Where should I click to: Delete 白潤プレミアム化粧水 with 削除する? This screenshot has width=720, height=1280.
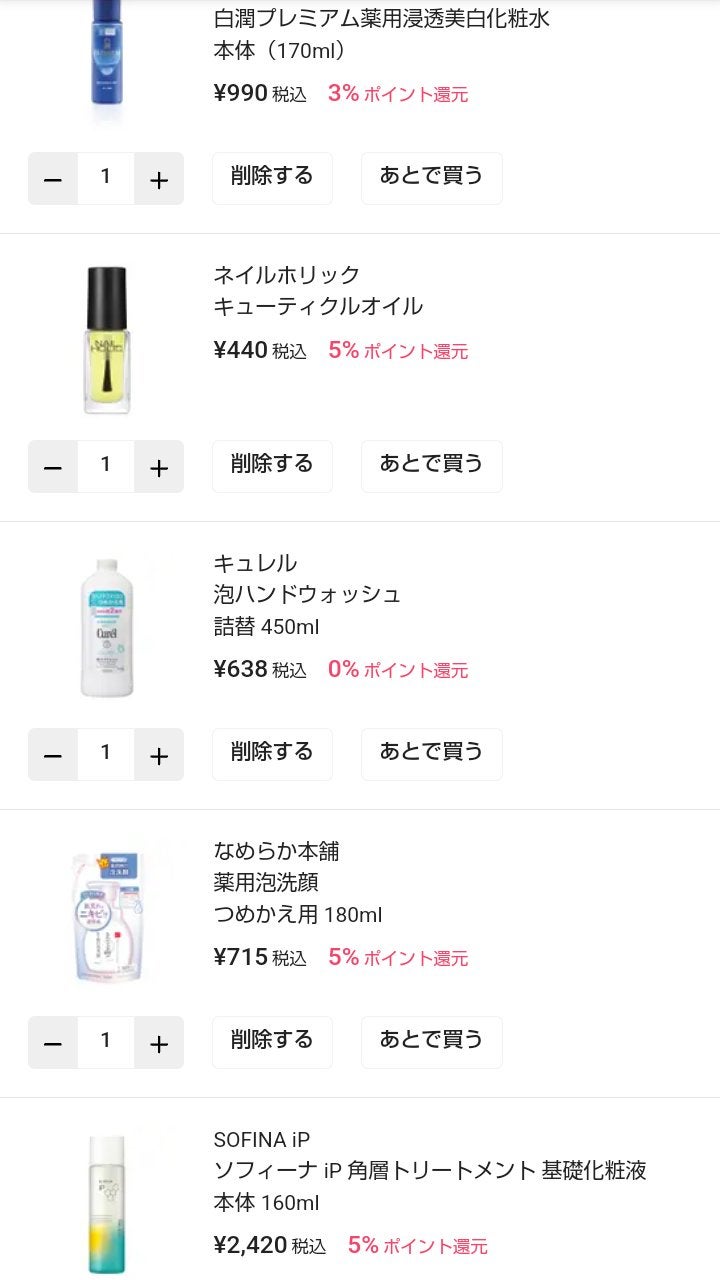tap(272, 178)
